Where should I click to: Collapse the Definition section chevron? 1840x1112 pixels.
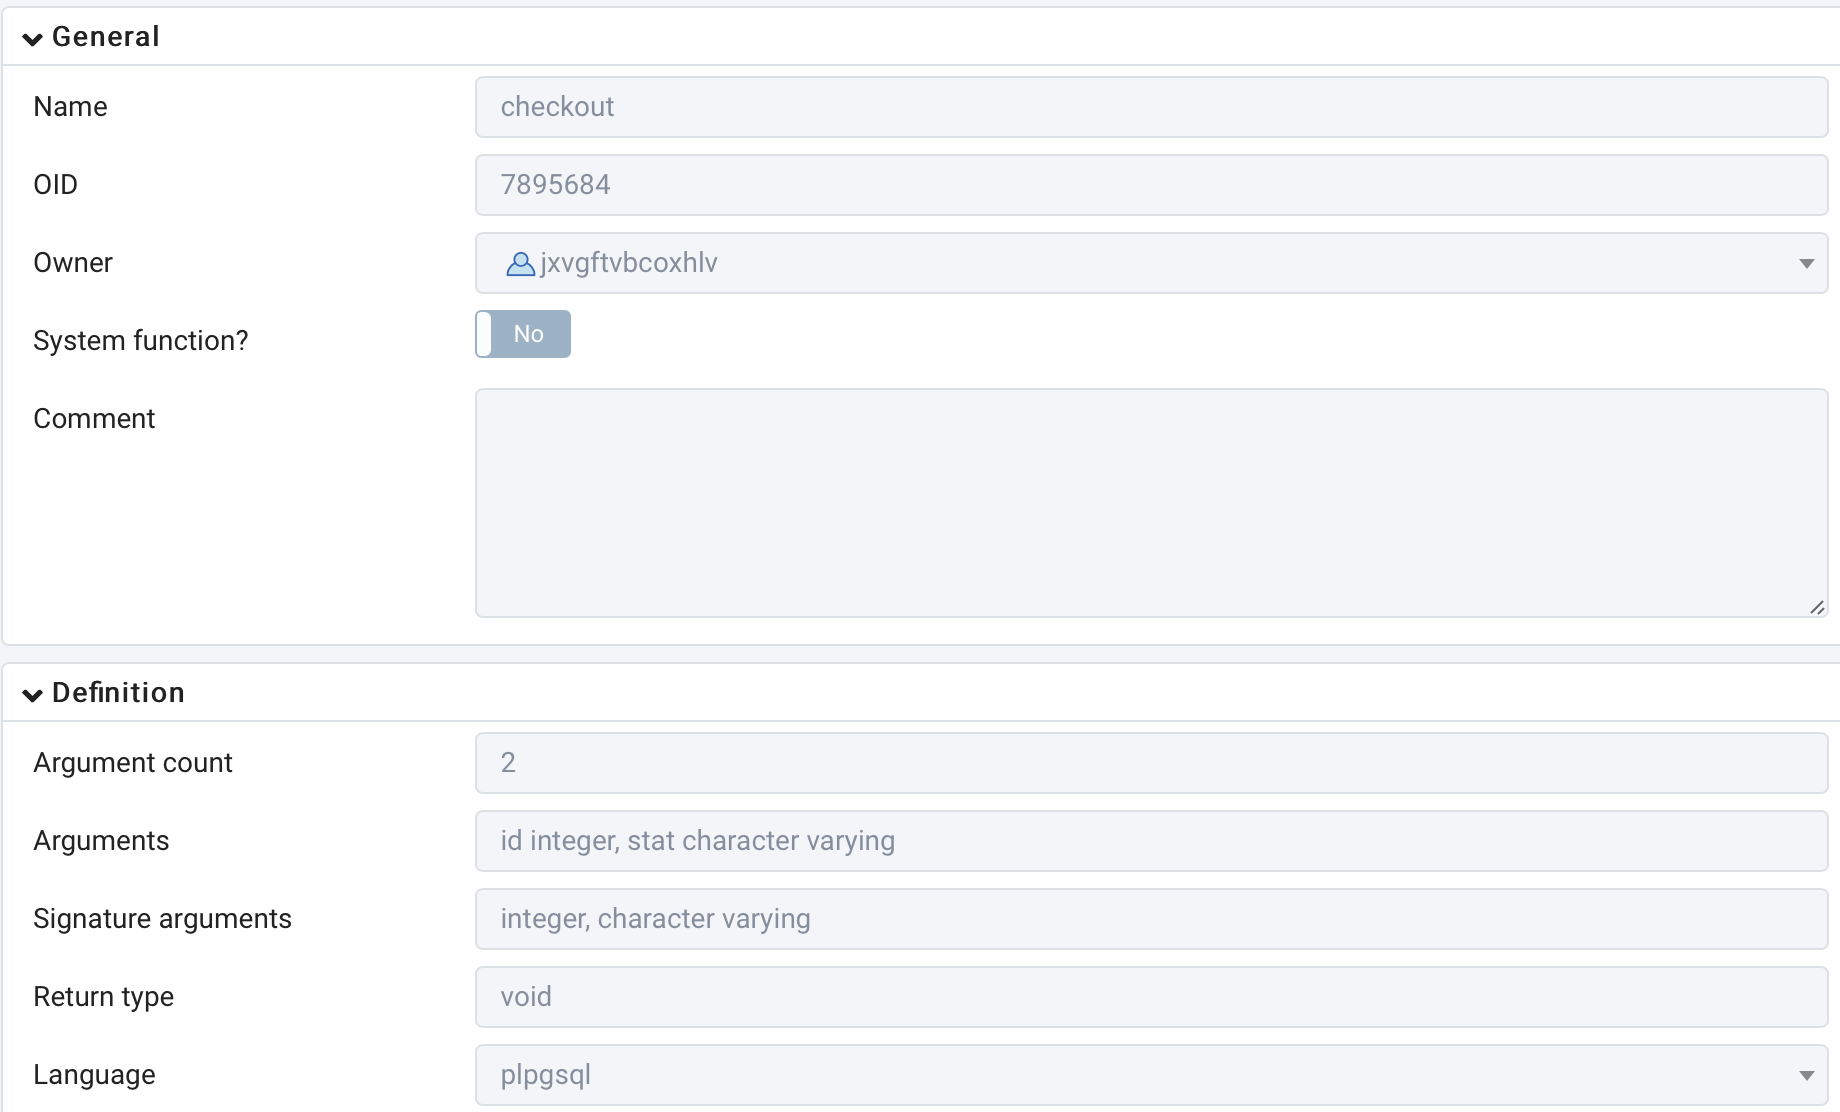(x=32, y=695)
